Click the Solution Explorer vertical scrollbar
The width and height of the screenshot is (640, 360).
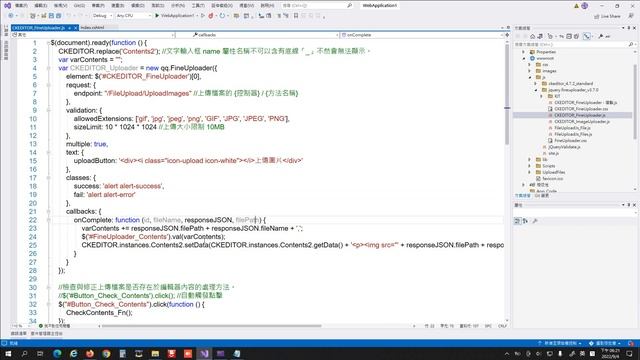point(635,102)
